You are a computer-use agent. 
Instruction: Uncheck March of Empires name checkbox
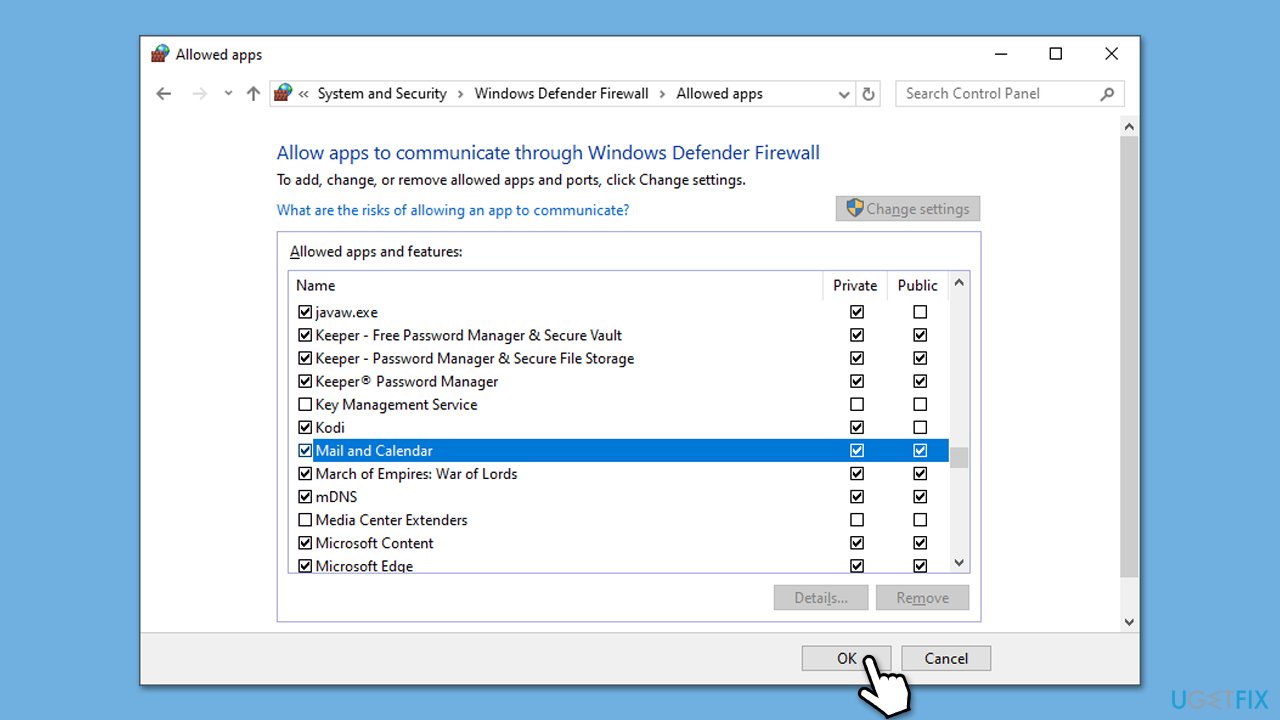point(305,473)
